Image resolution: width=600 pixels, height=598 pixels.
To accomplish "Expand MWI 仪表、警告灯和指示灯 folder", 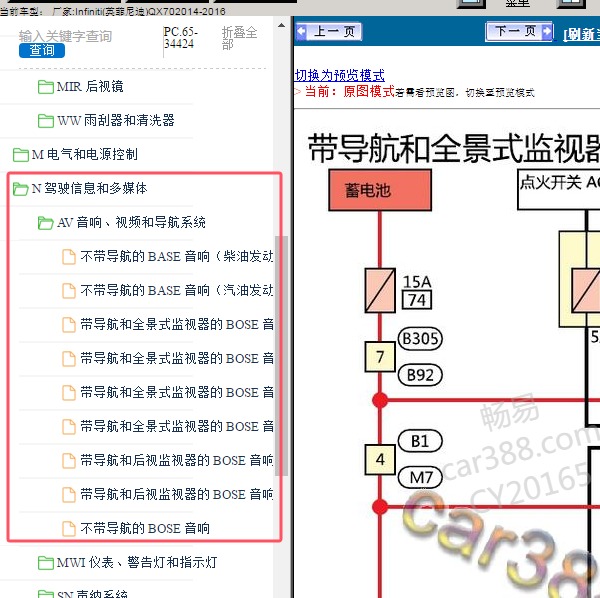I will [x=137, y=562].
